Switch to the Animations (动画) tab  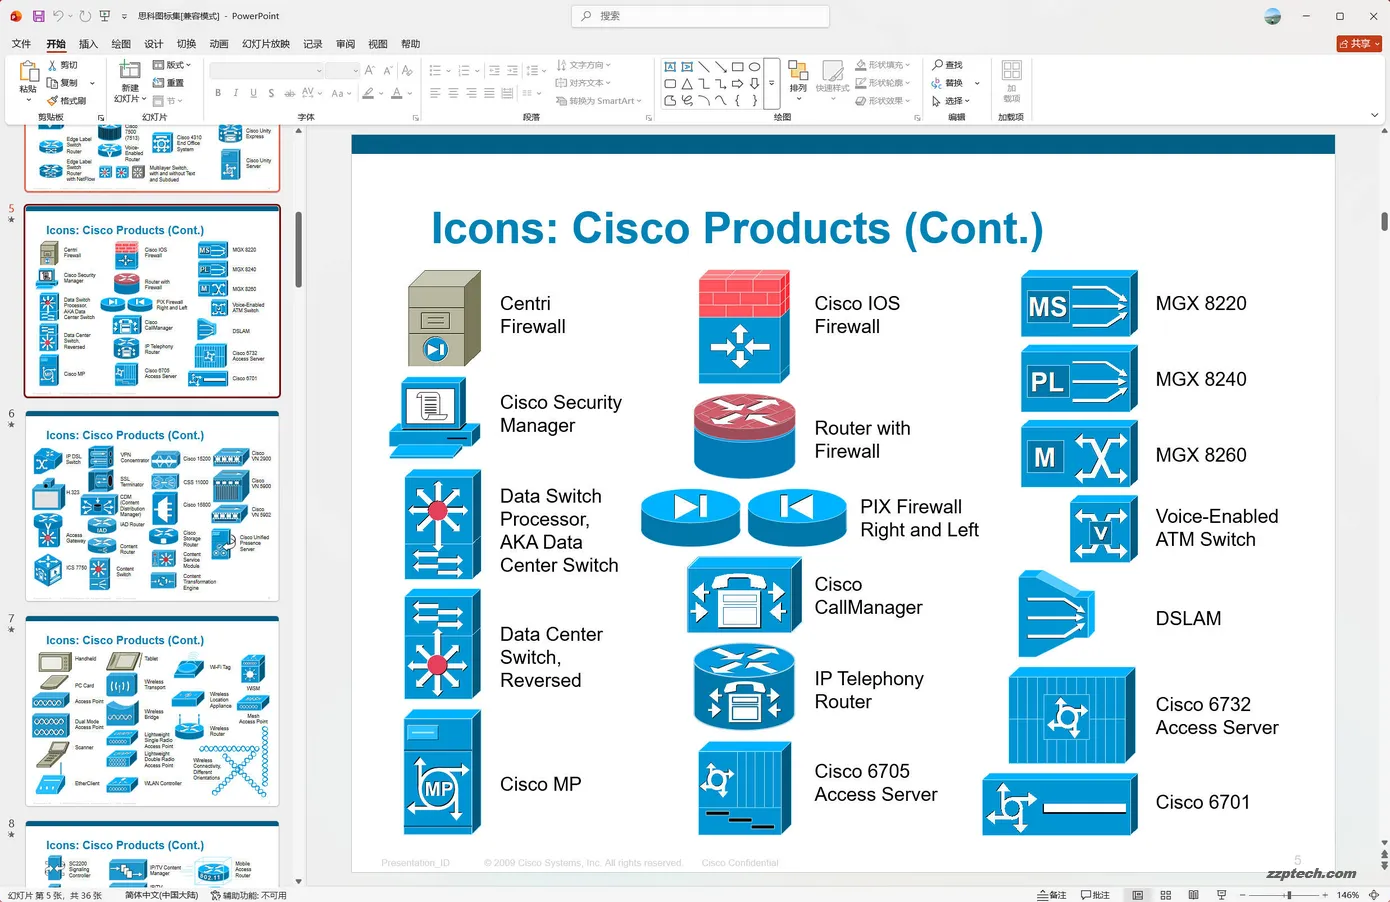(219, 44)
